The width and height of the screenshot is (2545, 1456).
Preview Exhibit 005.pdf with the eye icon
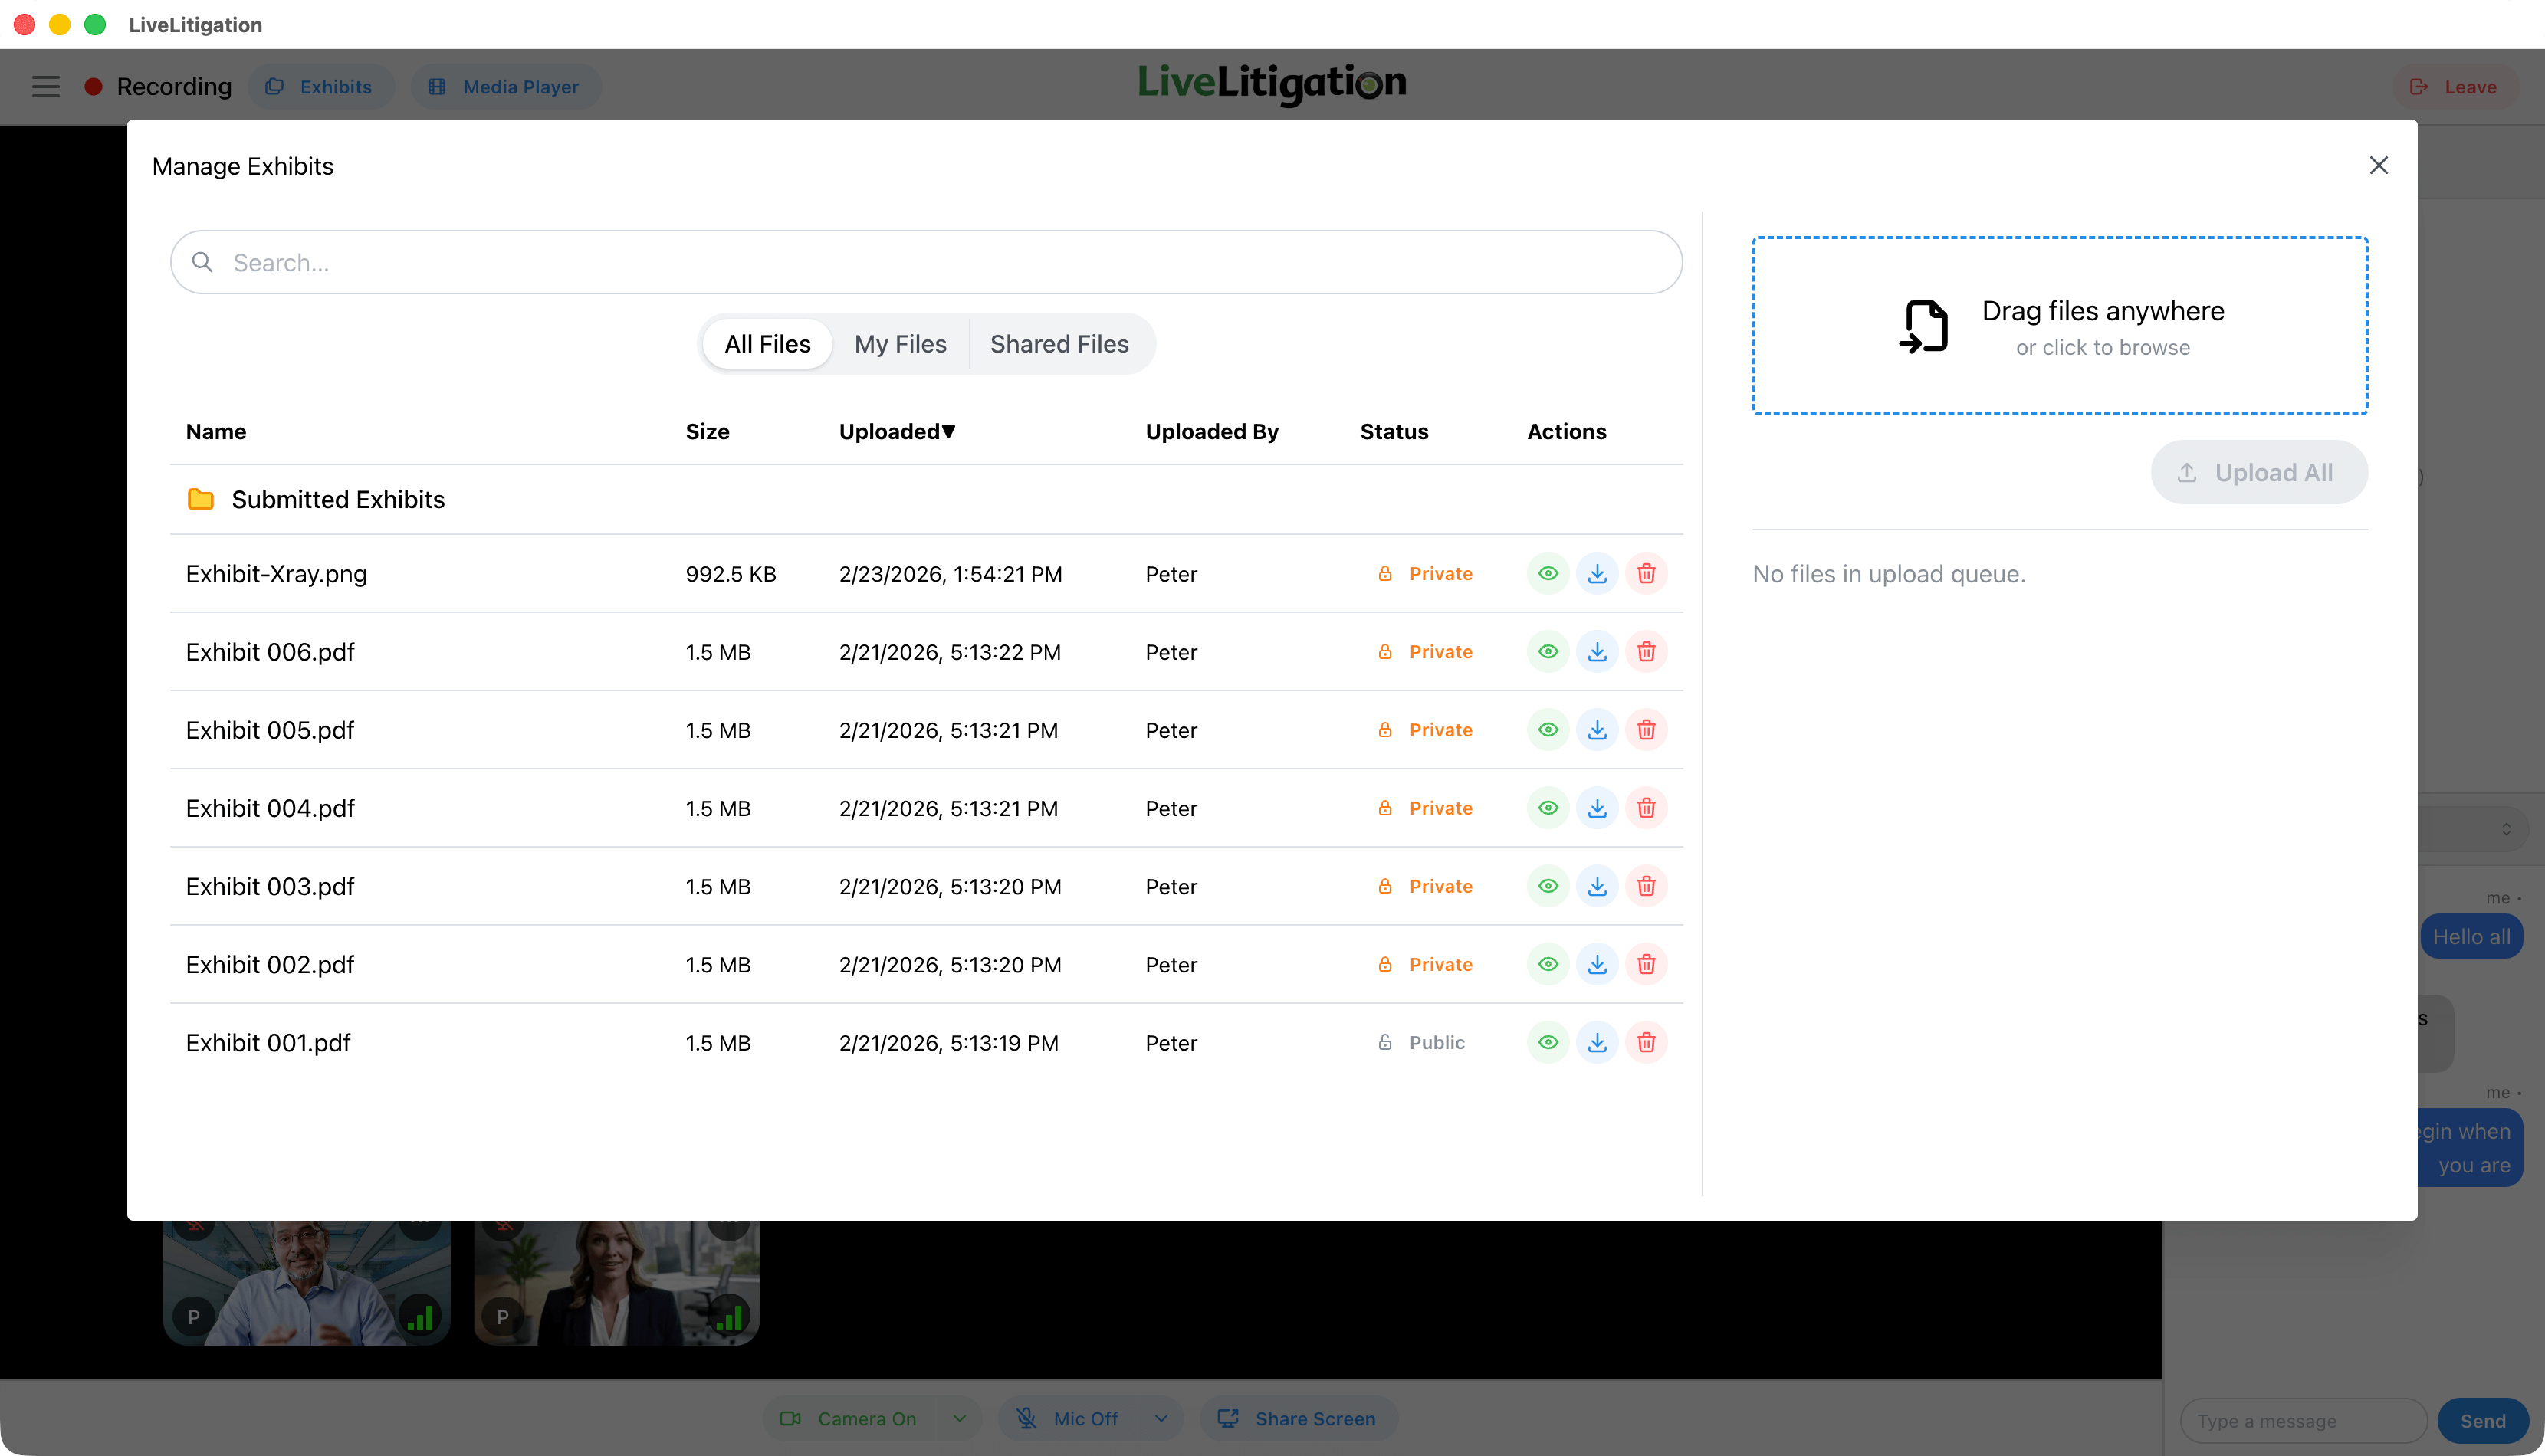pos(1548,730)
